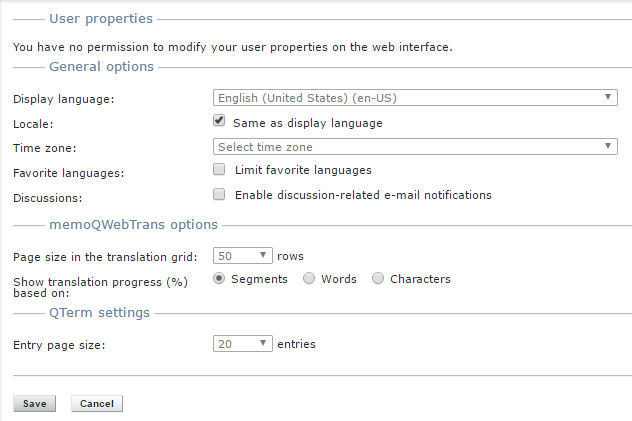The width and height of the screenshot is (632, 421).
Task: Expand the Select time zone dropdown
Action: (x=415, y=147)
